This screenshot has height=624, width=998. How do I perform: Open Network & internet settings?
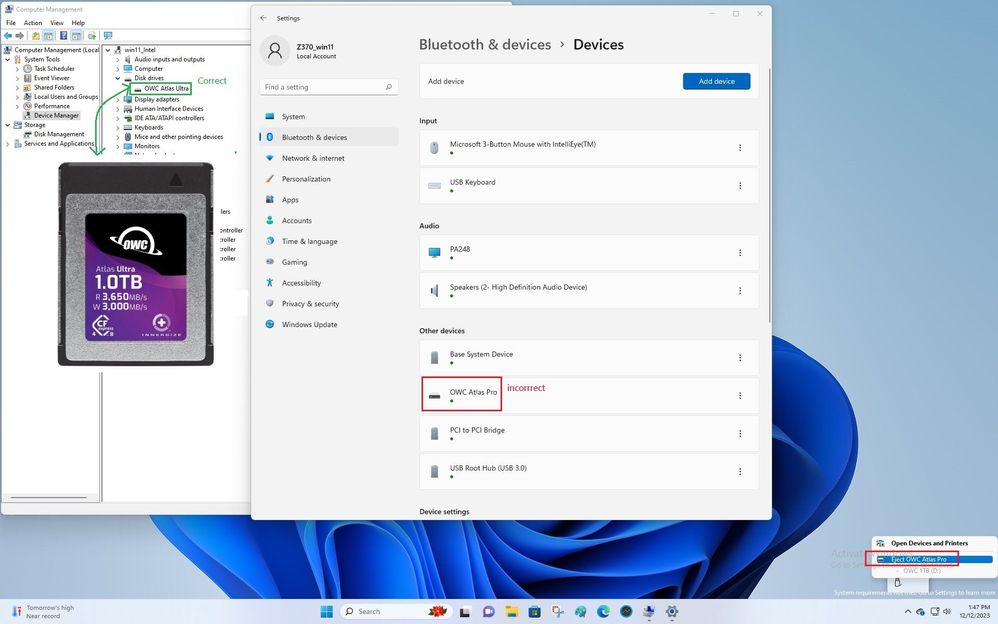tap(328, 158)
